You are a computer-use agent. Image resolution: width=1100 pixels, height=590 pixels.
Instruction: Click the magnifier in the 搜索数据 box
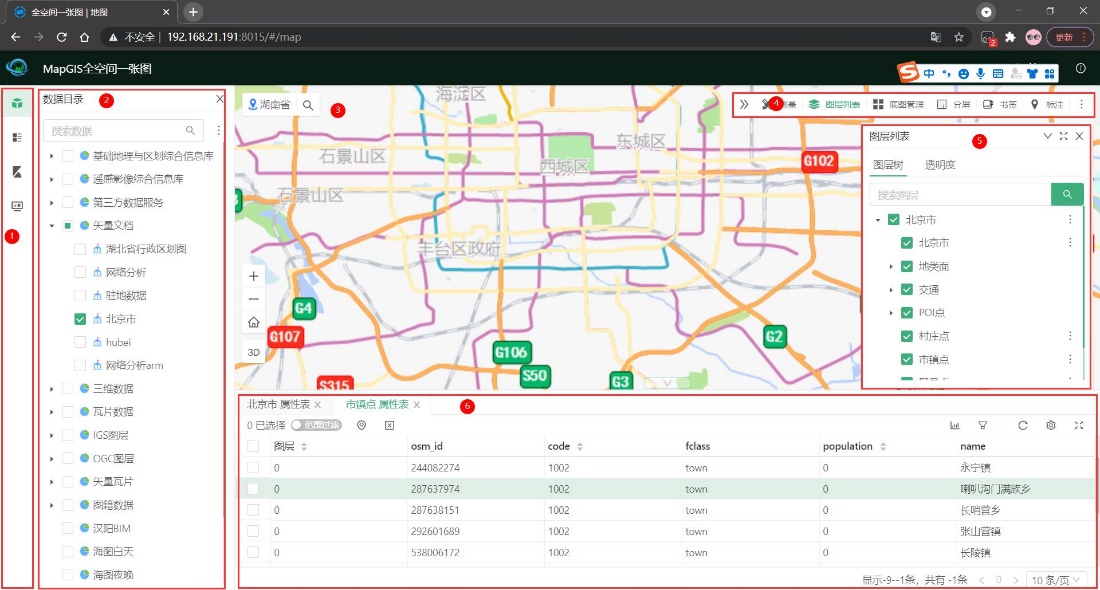click(190, 130)
